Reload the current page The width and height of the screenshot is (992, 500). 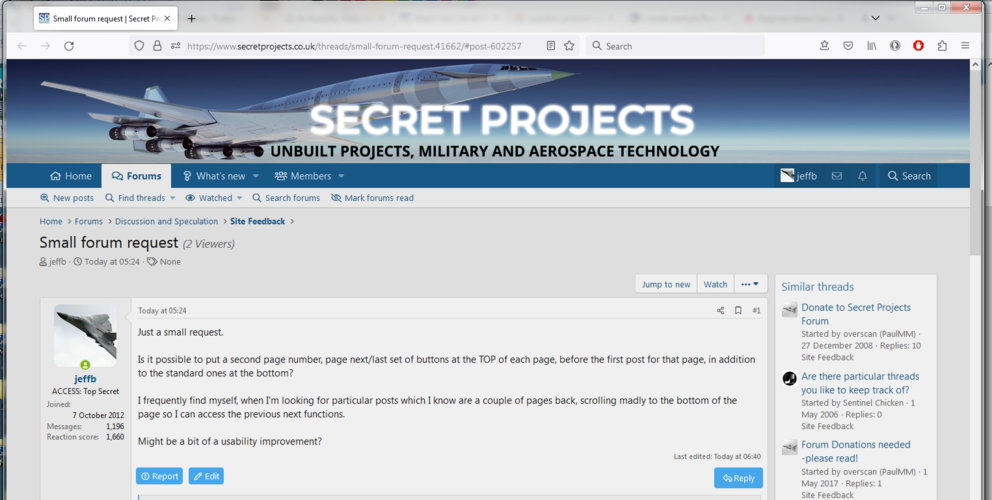[69, 46]
